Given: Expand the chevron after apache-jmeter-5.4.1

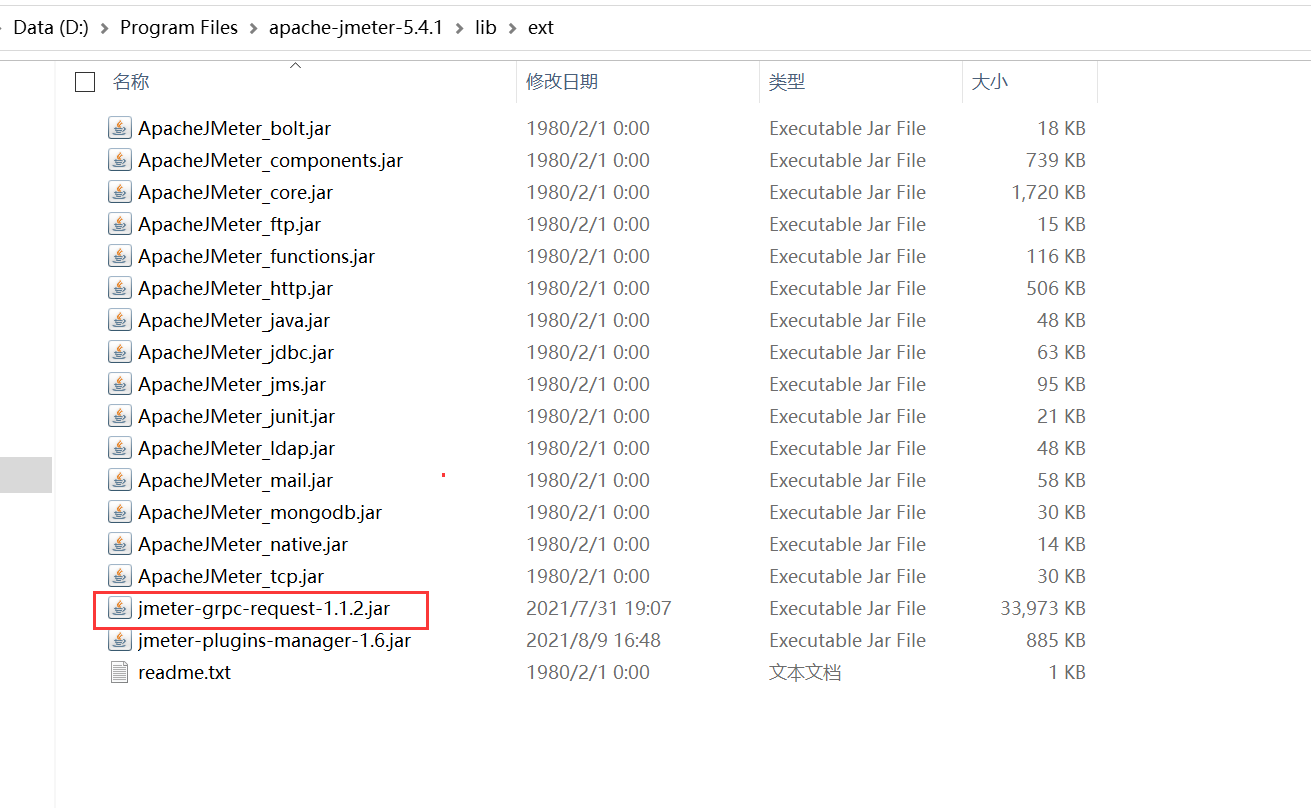Looking at the screenshot, I should [460, 28].
